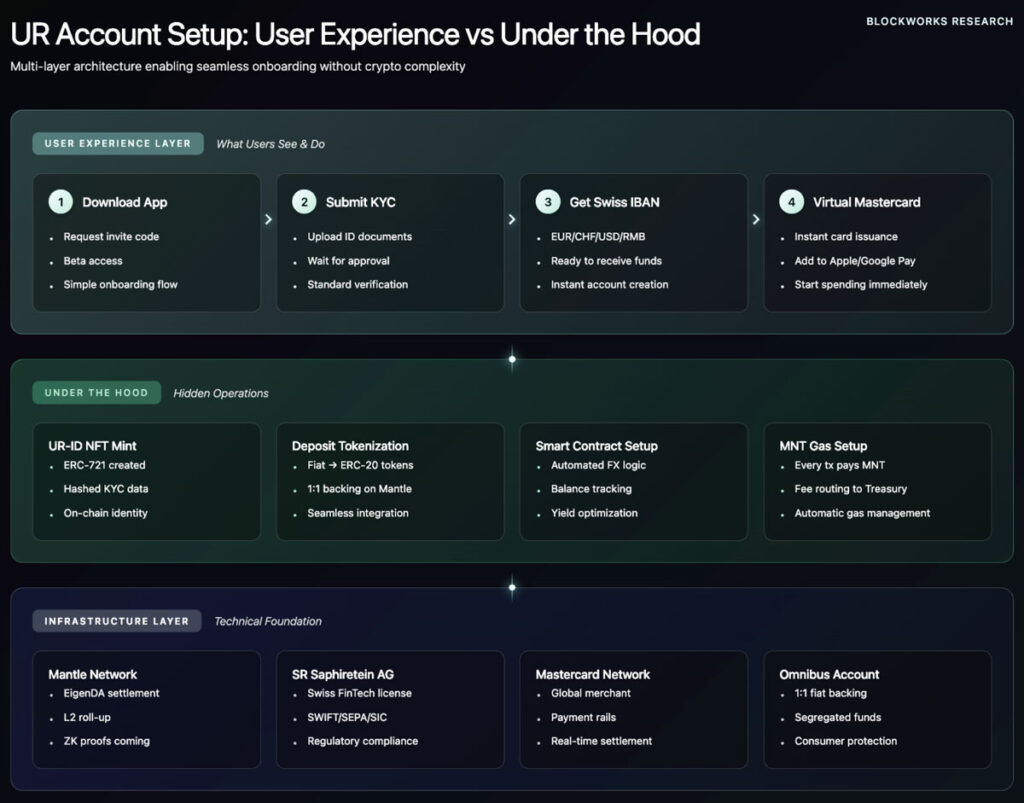Click the 'Deposit Tokenization' heading
This screenshot has width=1024, height=803.
350,446
